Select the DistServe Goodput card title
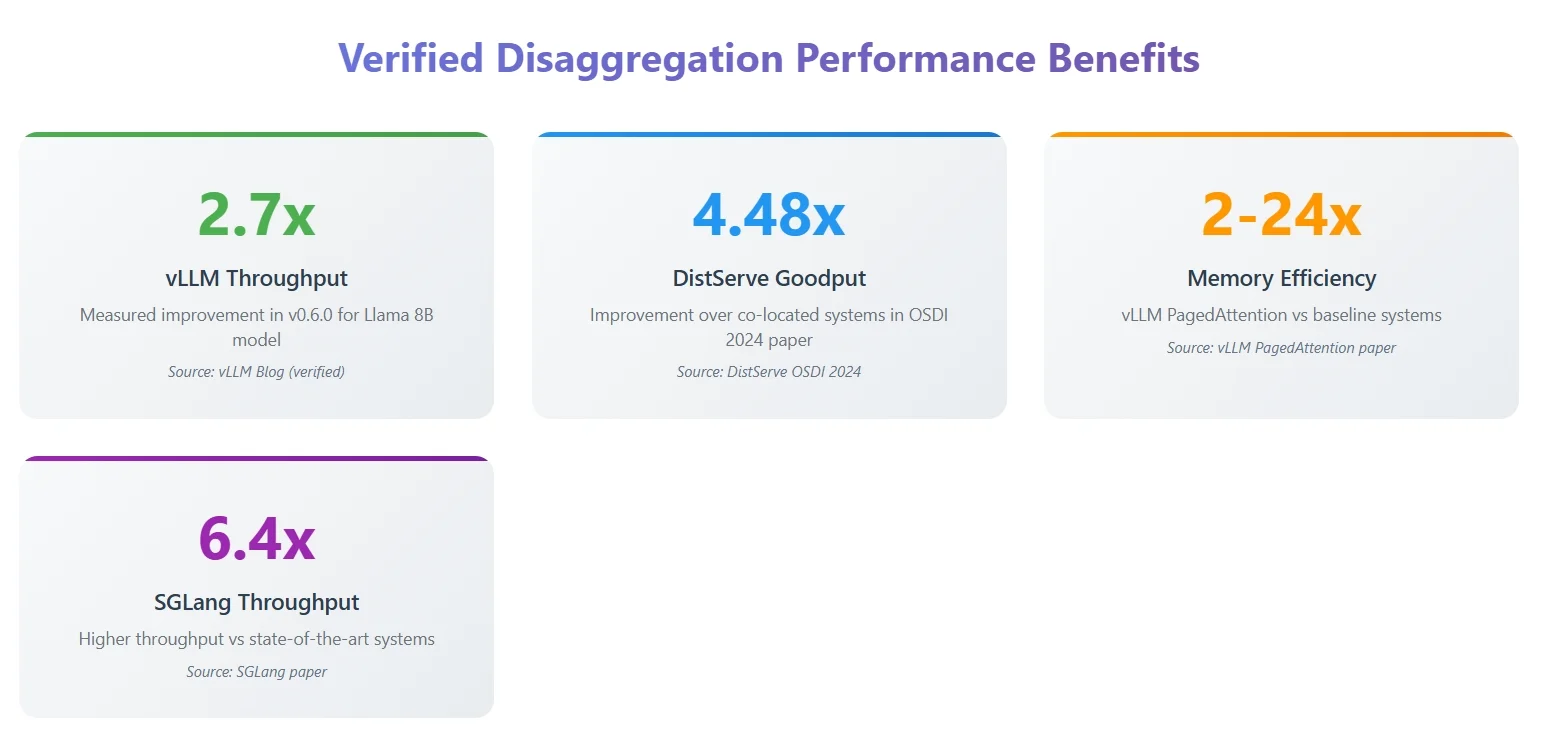Image resolution: width=1542 pixels, height=733 pixels. [769, 278]
